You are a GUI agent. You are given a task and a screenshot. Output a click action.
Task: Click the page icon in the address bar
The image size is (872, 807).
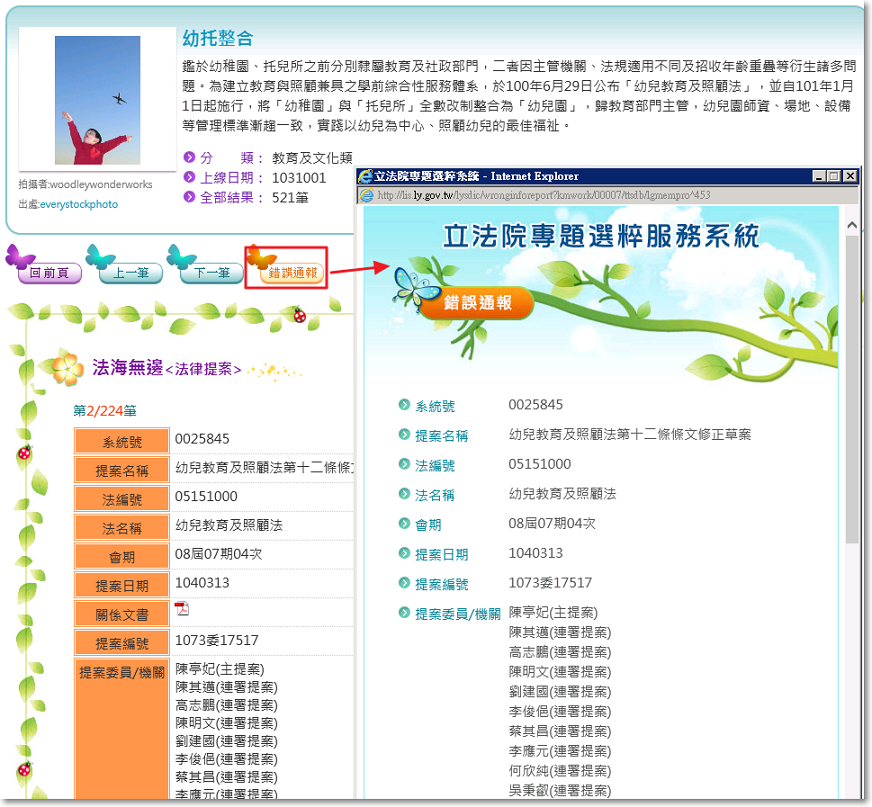(x=367, y=195)
